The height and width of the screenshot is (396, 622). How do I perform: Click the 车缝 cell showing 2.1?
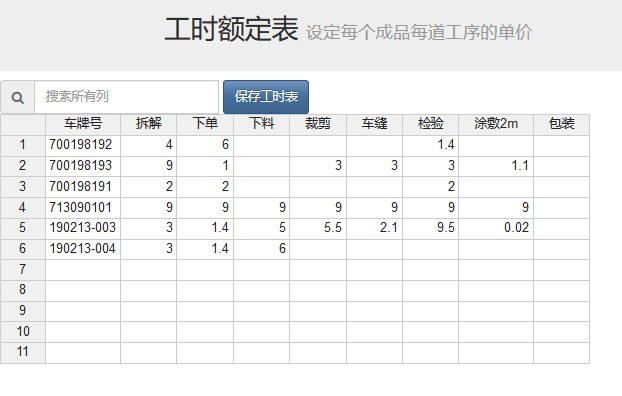[x=374, y=229]
